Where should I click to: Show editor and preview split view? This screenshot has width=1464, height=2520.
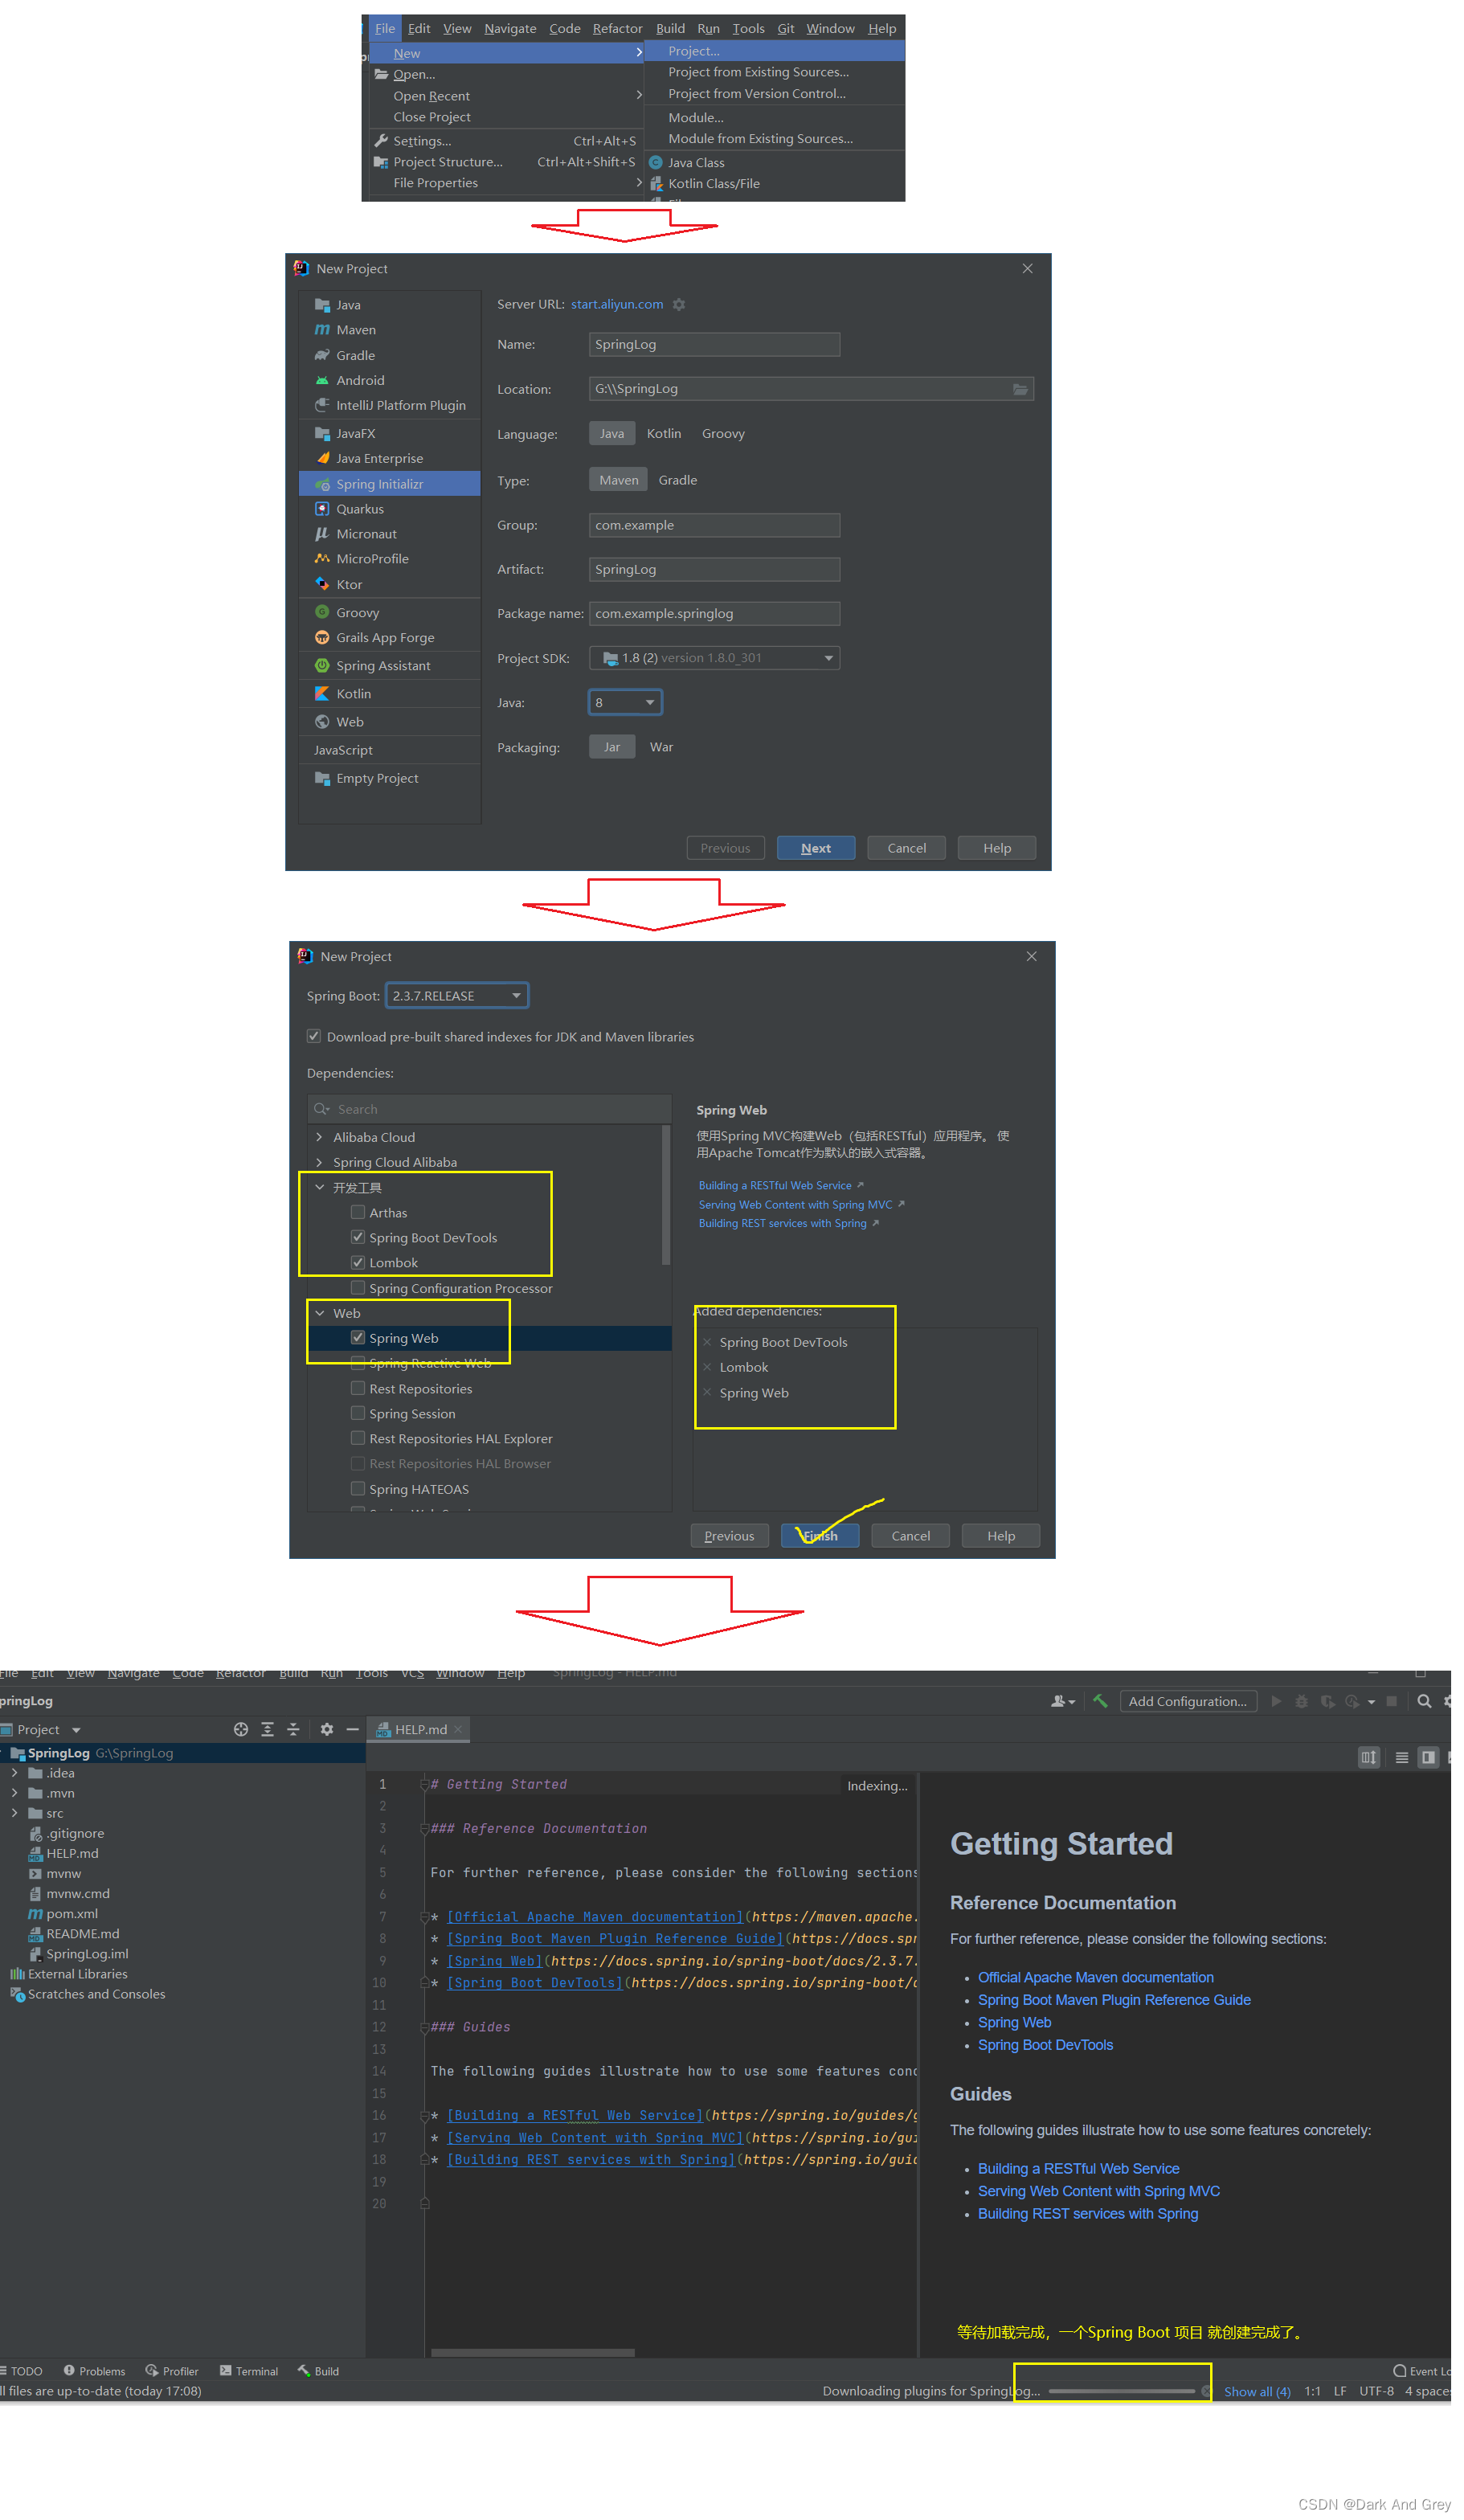1429,1757
